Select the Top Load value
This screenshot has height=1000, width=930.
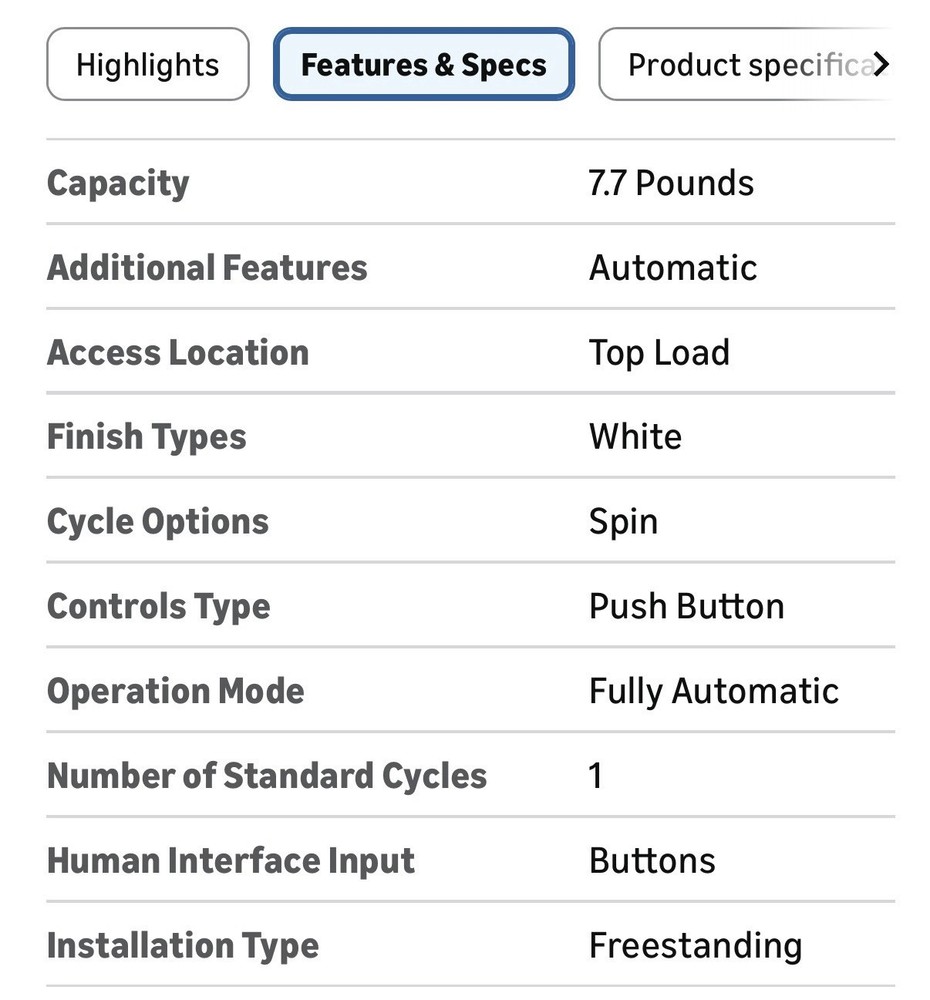659,352
